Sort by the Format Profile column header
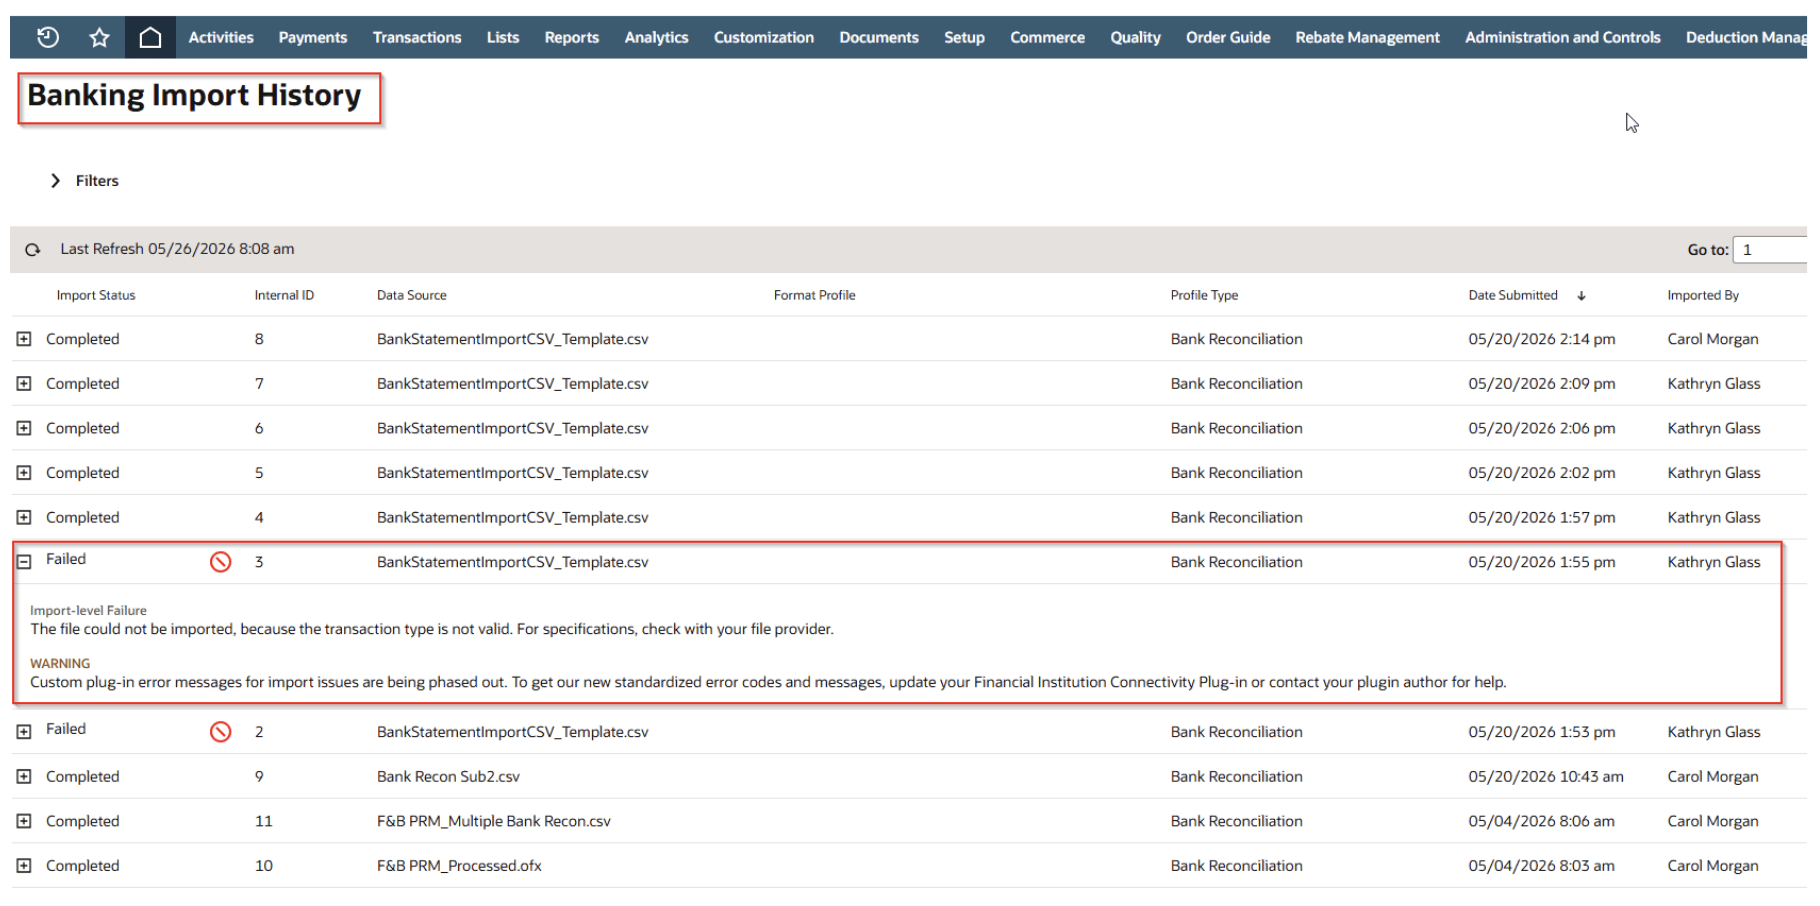 (x=814, y=296)
